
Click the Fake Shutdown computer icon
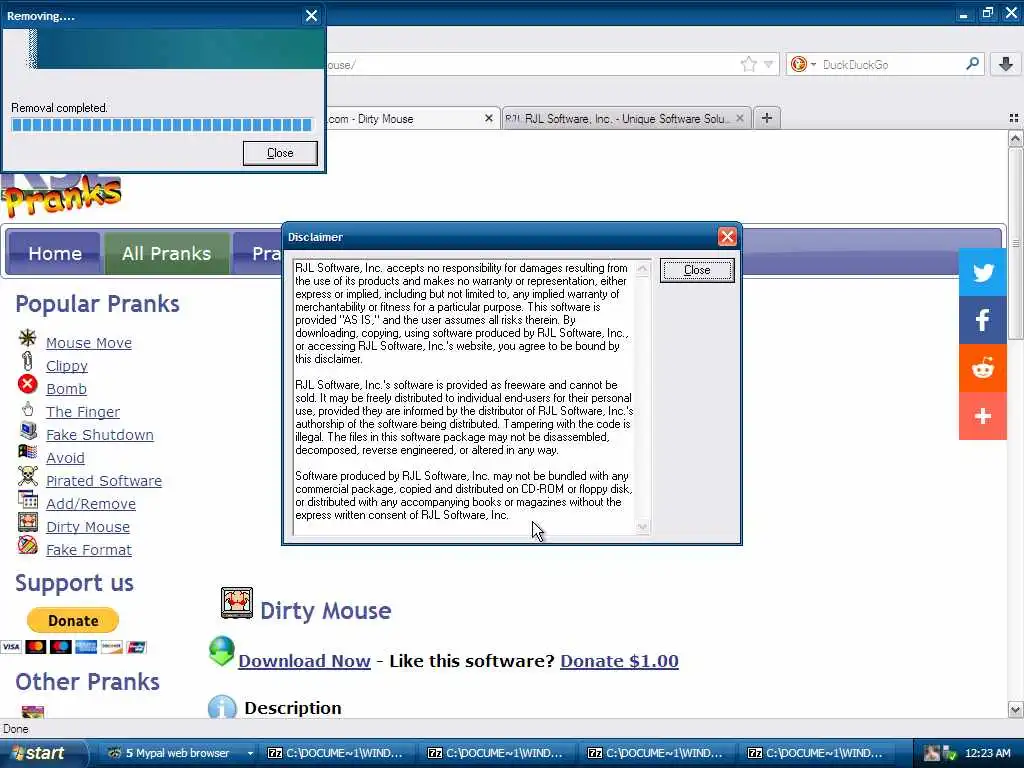(28, 430)
